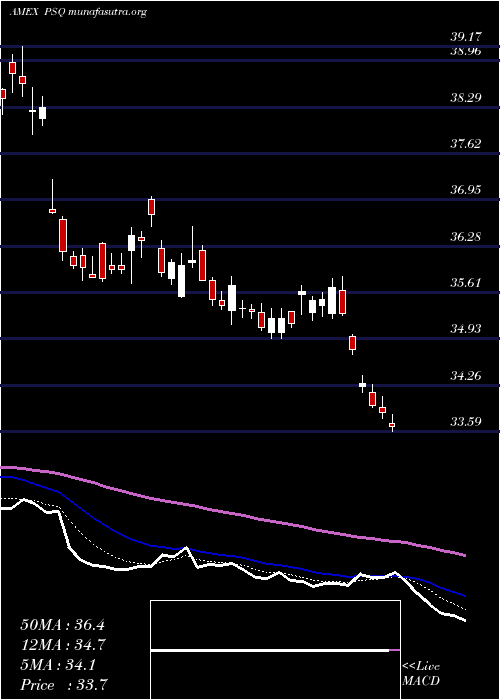Click the 39.17 price label
Image resolution: width=500 pixels, height=700 pixels.
coord(466,37)
